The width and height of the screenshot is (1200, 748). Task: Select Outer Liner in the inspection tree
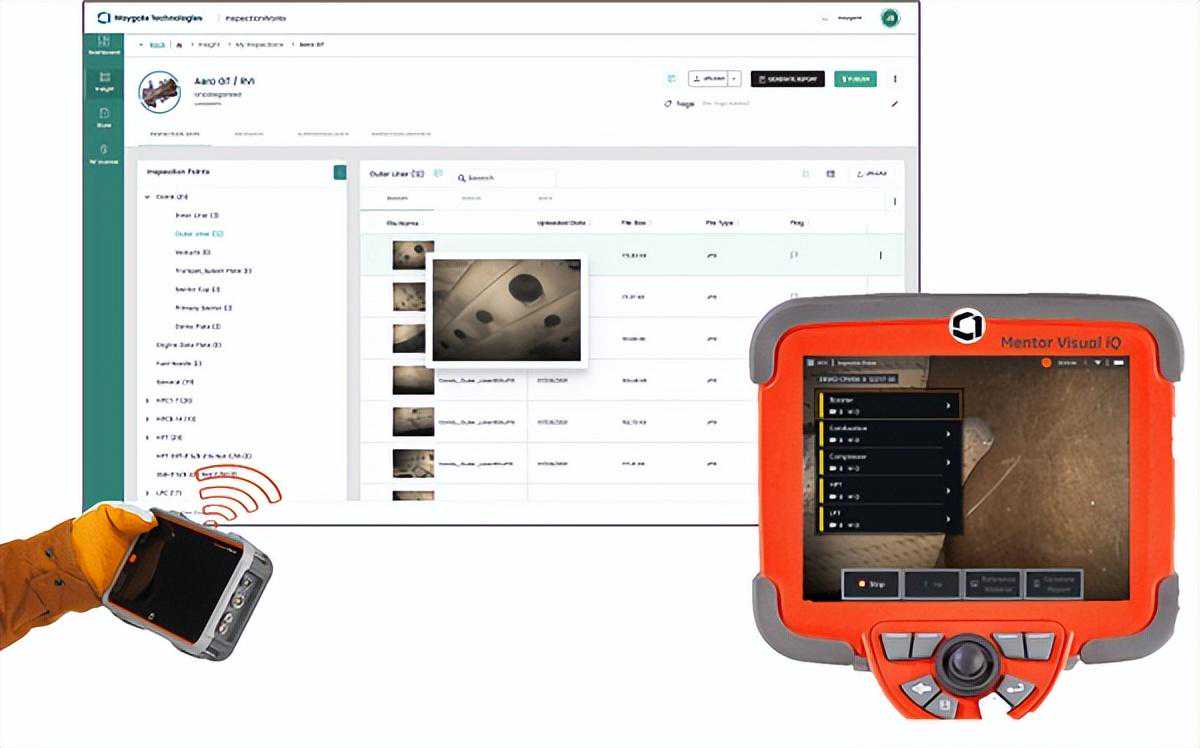point(198,234)
